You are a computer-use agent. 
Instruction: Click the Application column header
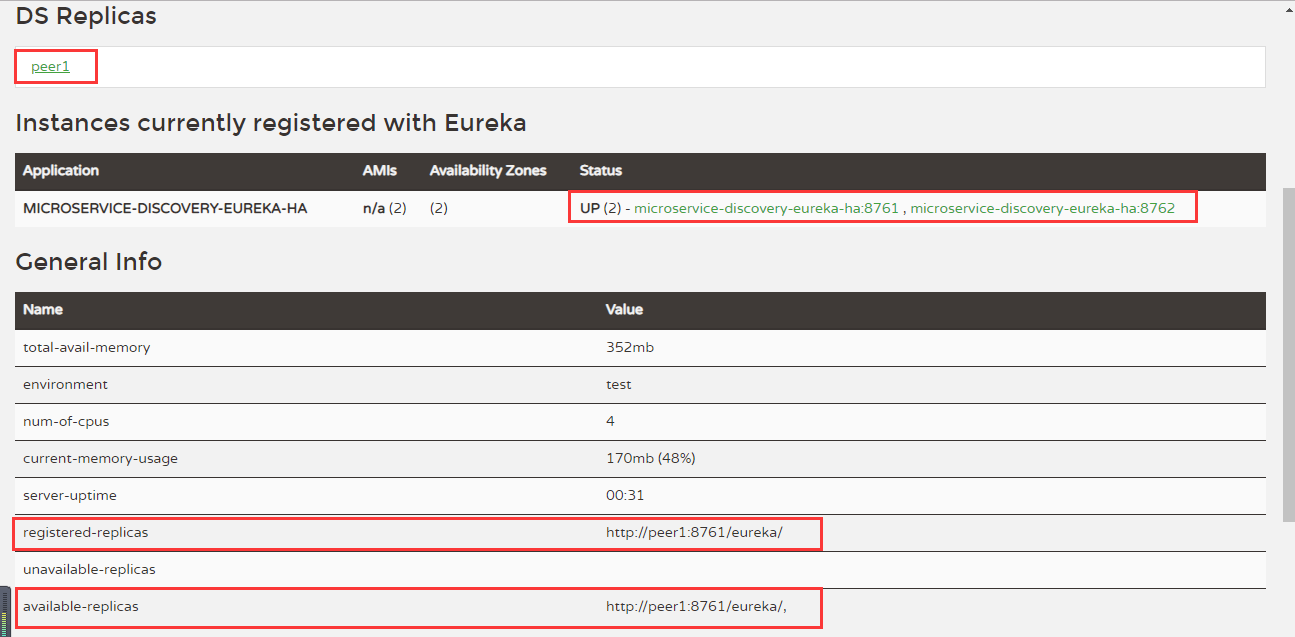61,171
